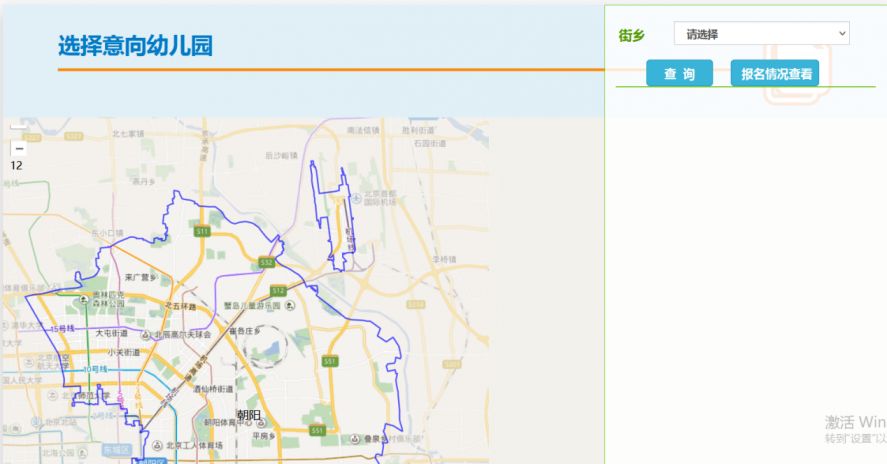Image resolution: width=887 pixels, height=464 pixels.
Task: Click the 10号线 subway line label
Action: [x=95, y=370]
